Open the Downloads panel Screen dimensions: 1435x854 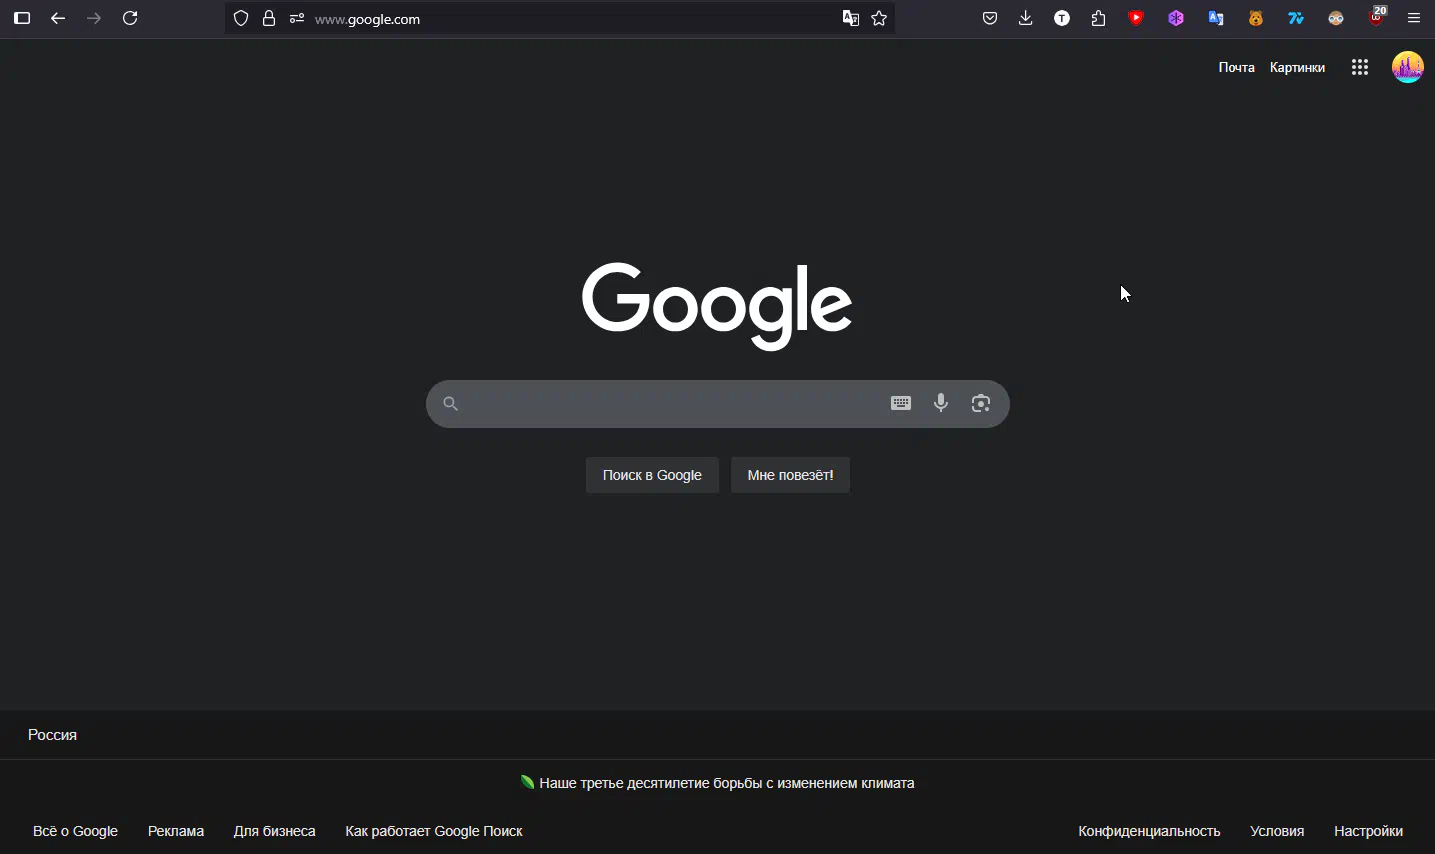point(1026,18)
